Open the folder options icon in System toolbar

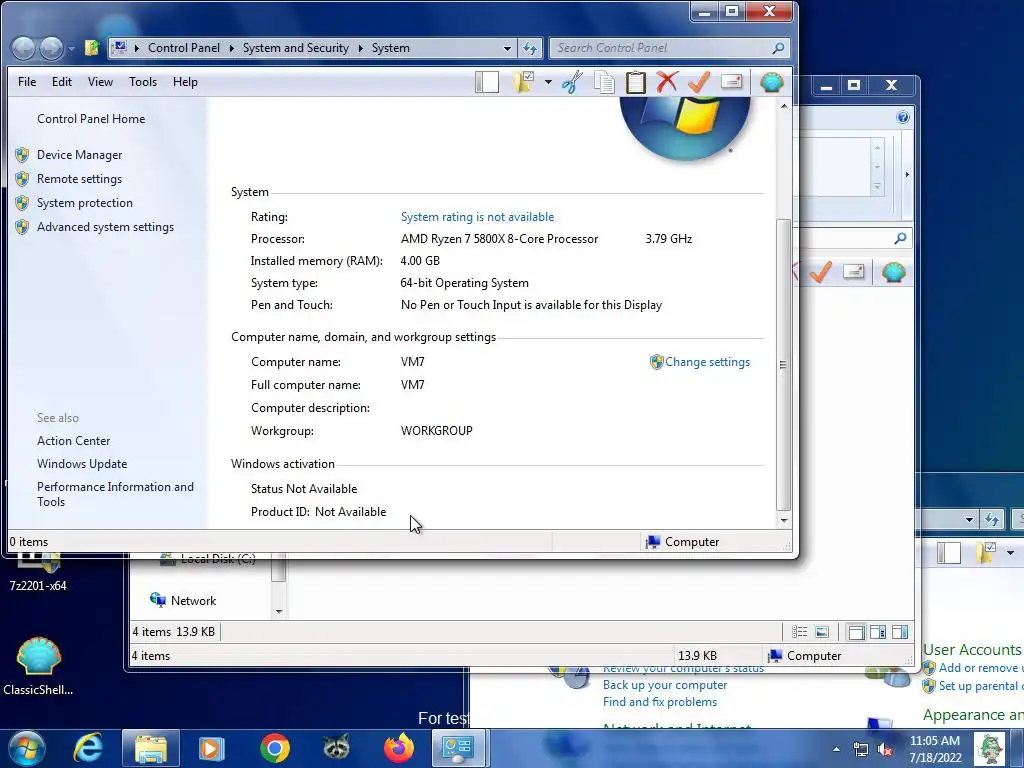524,82
